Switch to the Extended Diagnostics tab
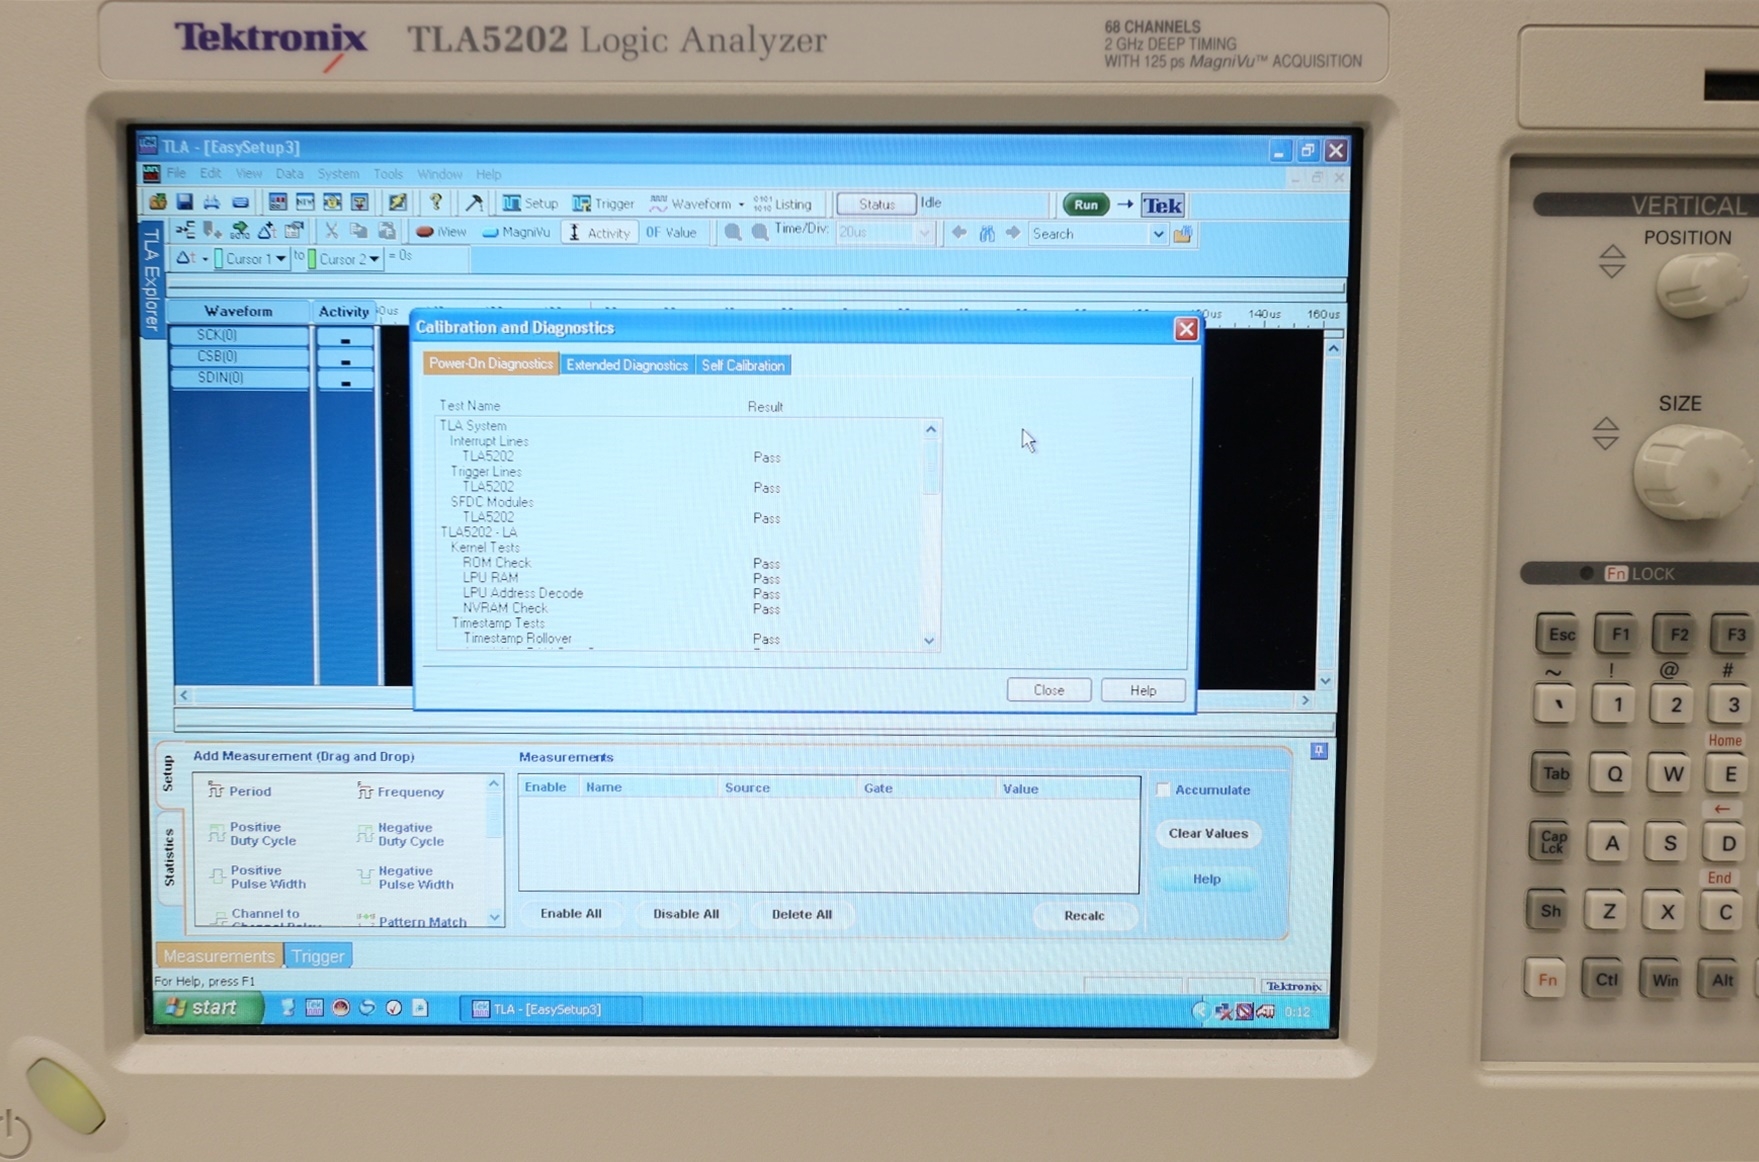The image size is (1759, 1162). pyautogui.click(x=627, y=365)
